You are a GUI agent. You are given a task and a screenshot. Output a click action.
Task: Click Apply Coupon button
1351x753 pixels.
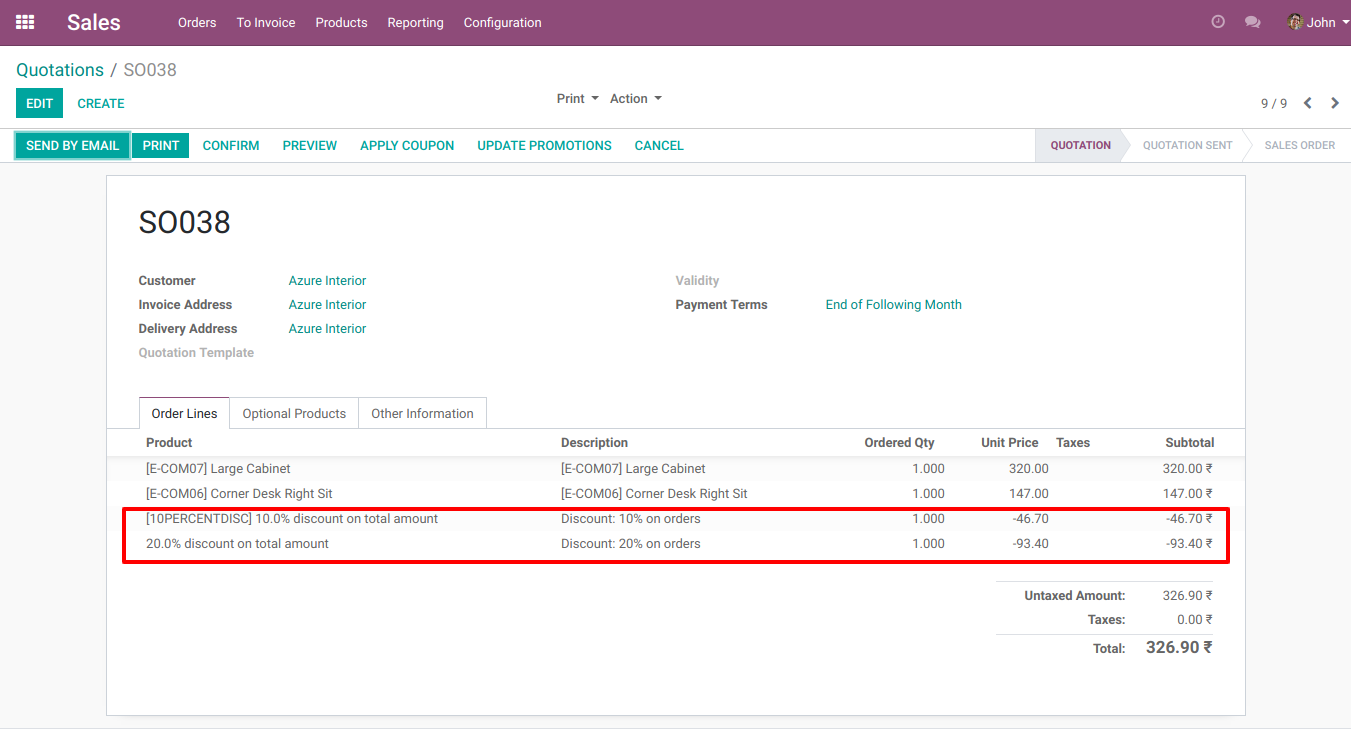tap(407, 146)
